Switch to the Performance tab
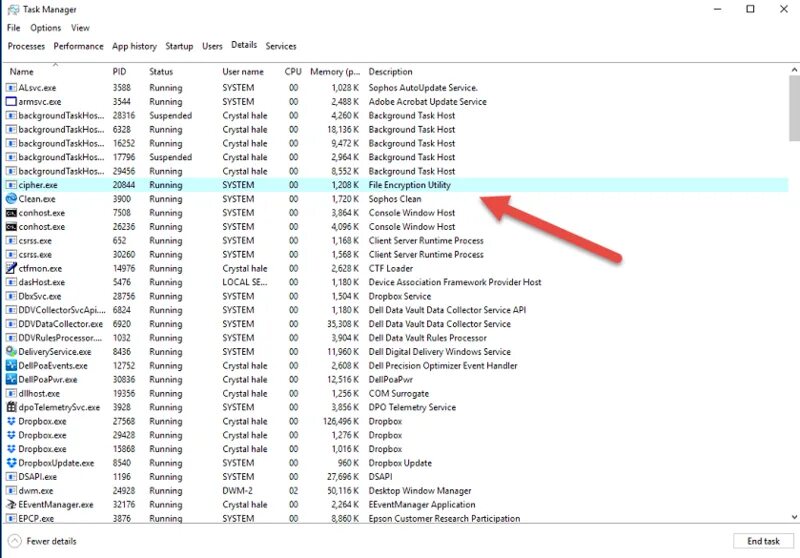800x558 pixels. point(78,46)
